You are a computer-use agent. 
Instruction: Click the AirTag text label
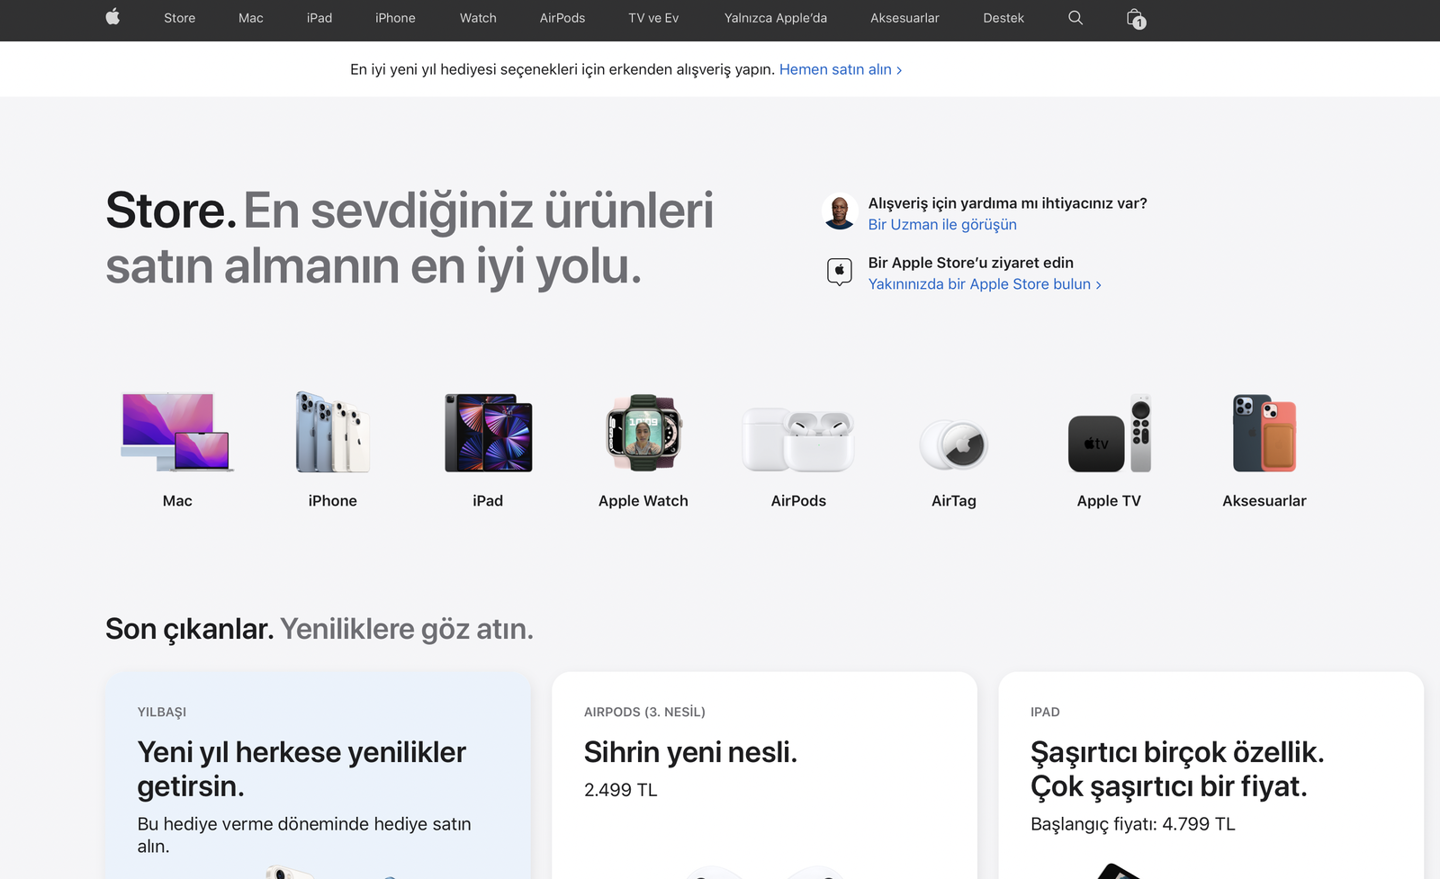[x=954, y=500]
